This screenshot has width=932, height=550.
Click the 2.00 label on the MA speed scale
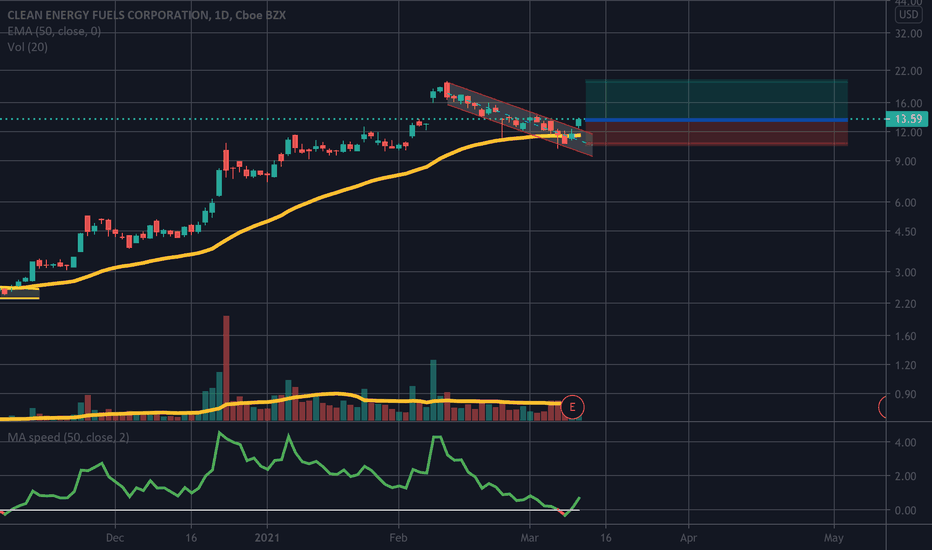pos(905,476)
